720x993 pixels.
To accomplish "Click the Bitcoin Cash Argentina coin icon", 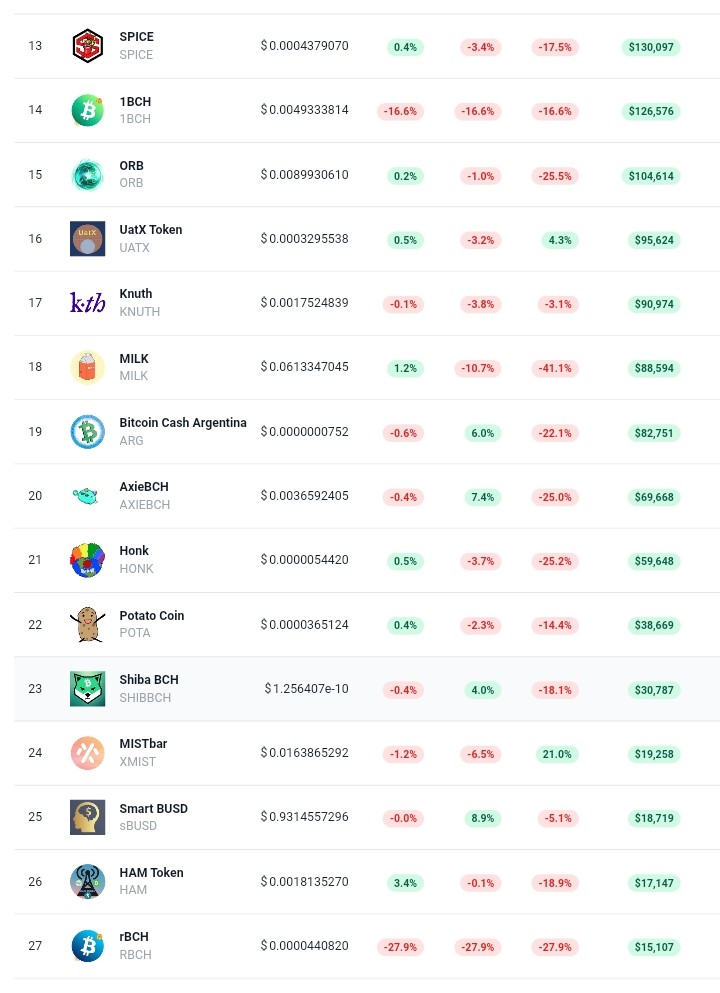I will [87, 432].
